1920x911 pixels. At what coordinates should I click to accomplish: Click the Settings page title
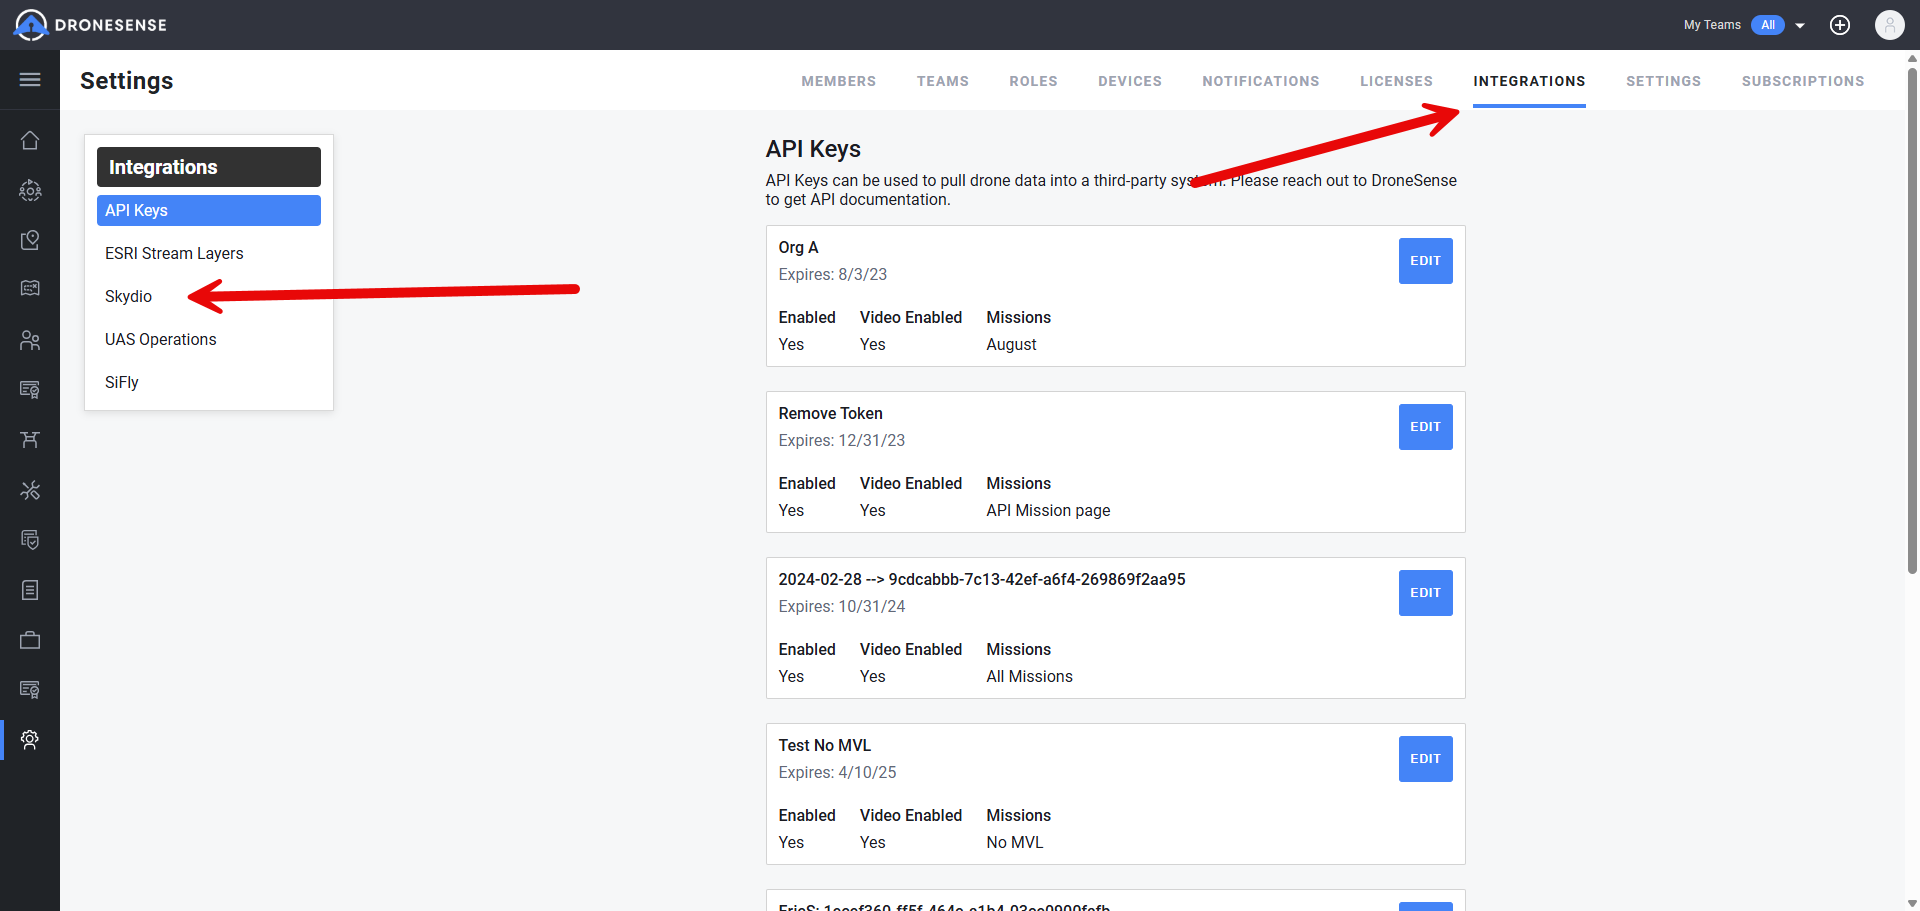pyautogui.click(x=126, y=81)
